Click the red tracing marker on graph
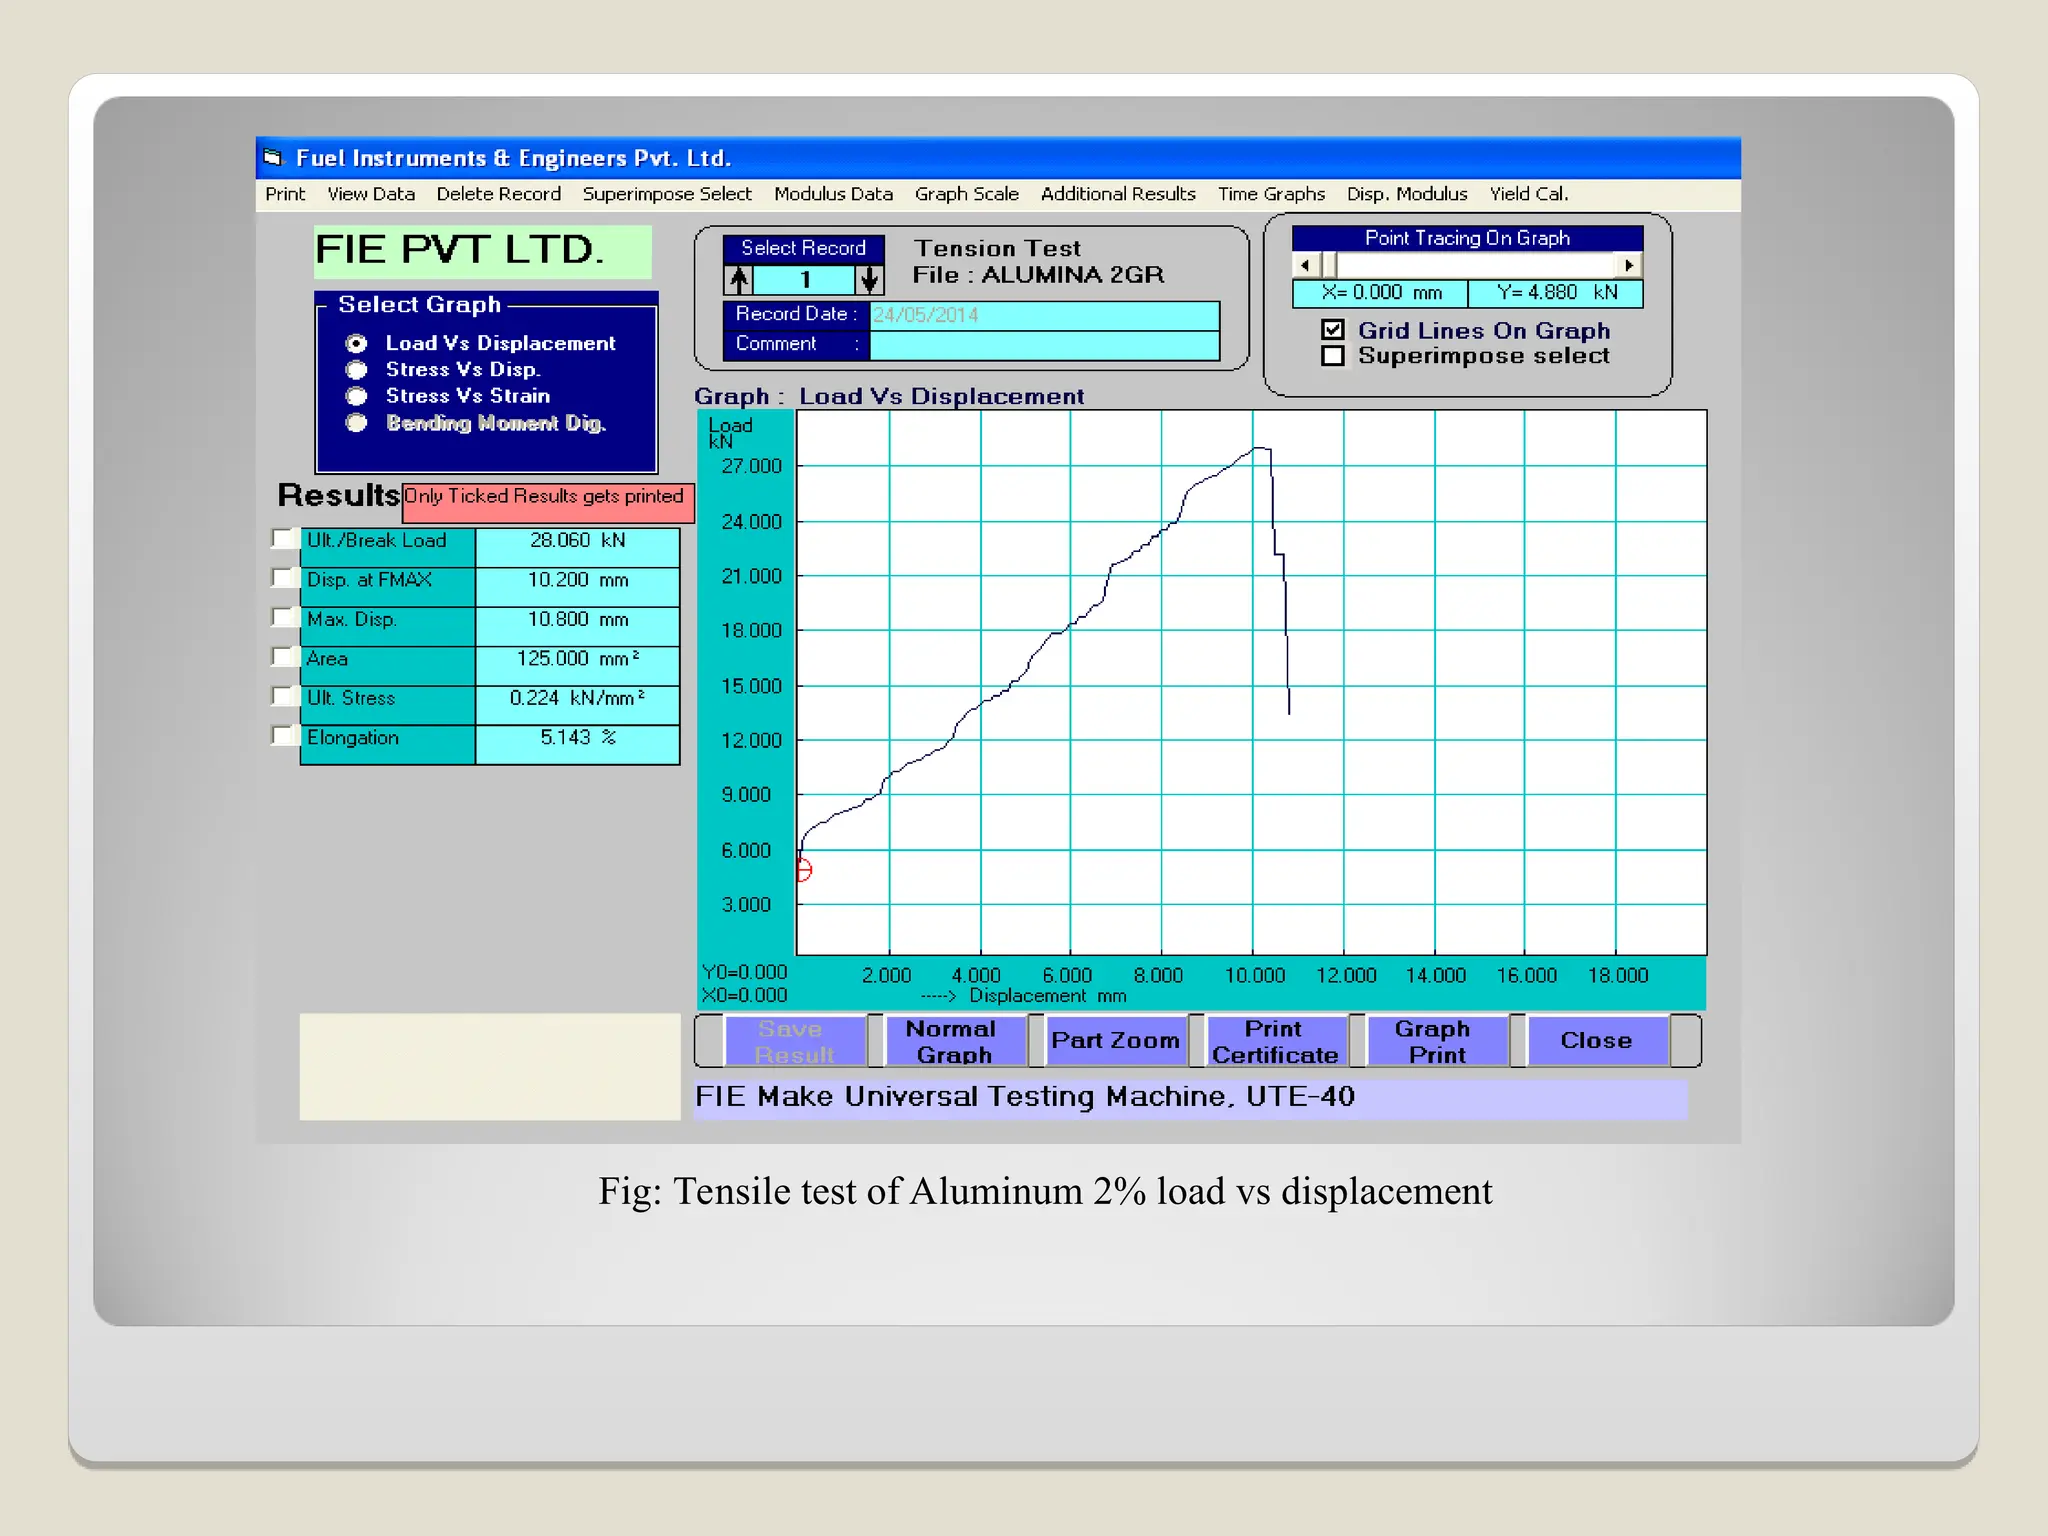This screenshot has width=2048, height=1536. (804, 870)
